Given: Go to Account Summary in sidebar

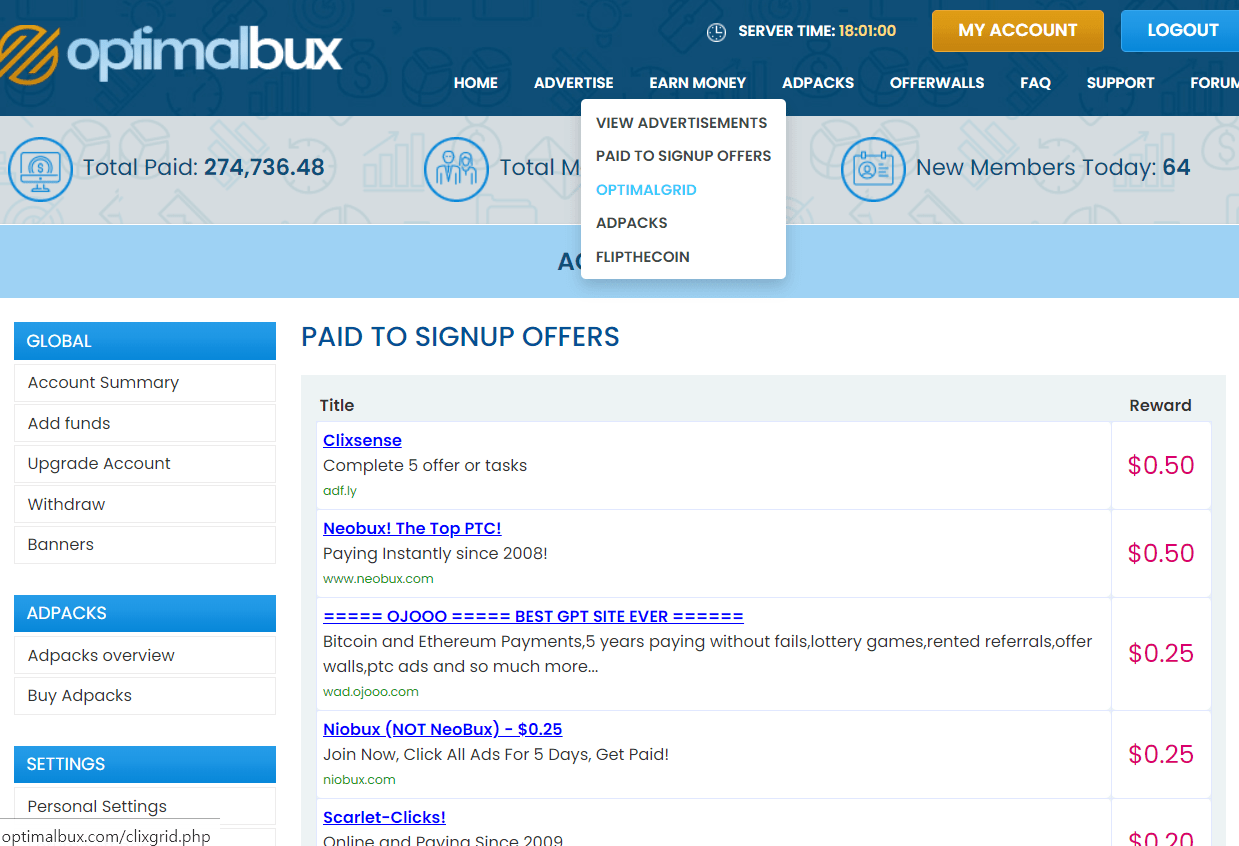Looking at the screenshot, I should click(x=103, y=383).
